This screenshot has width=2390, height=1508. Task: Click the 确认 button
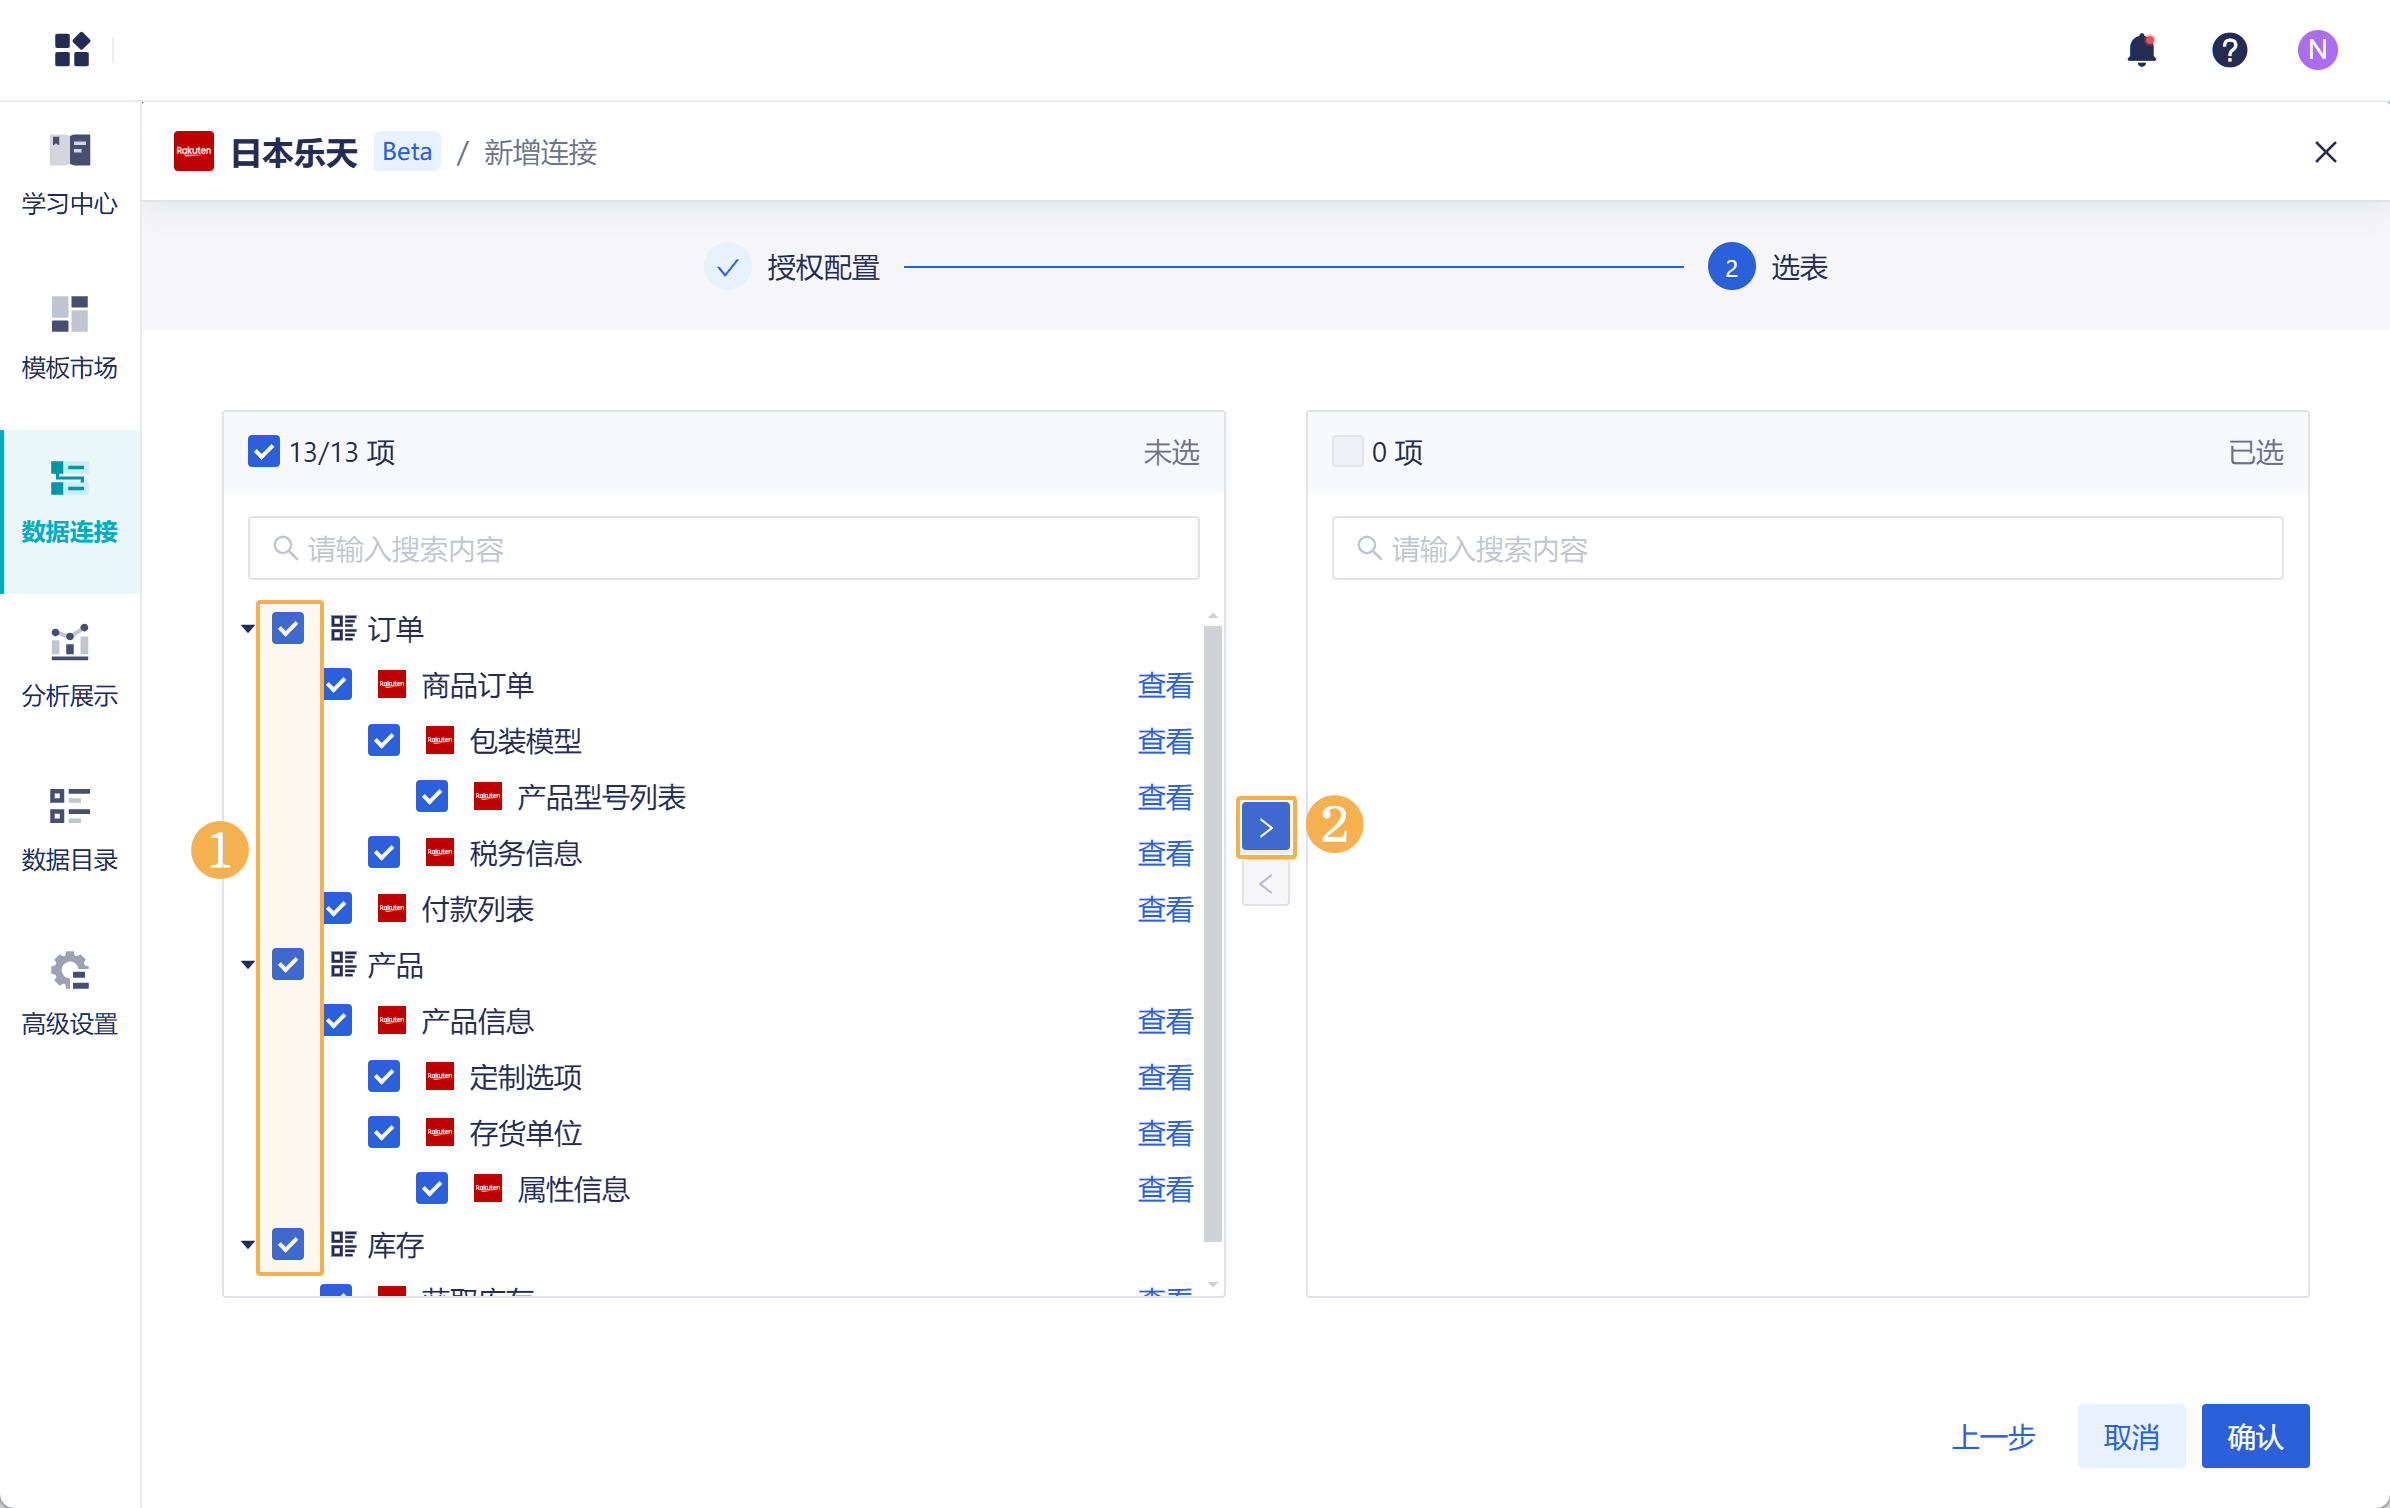[x=2254, y=1436]
